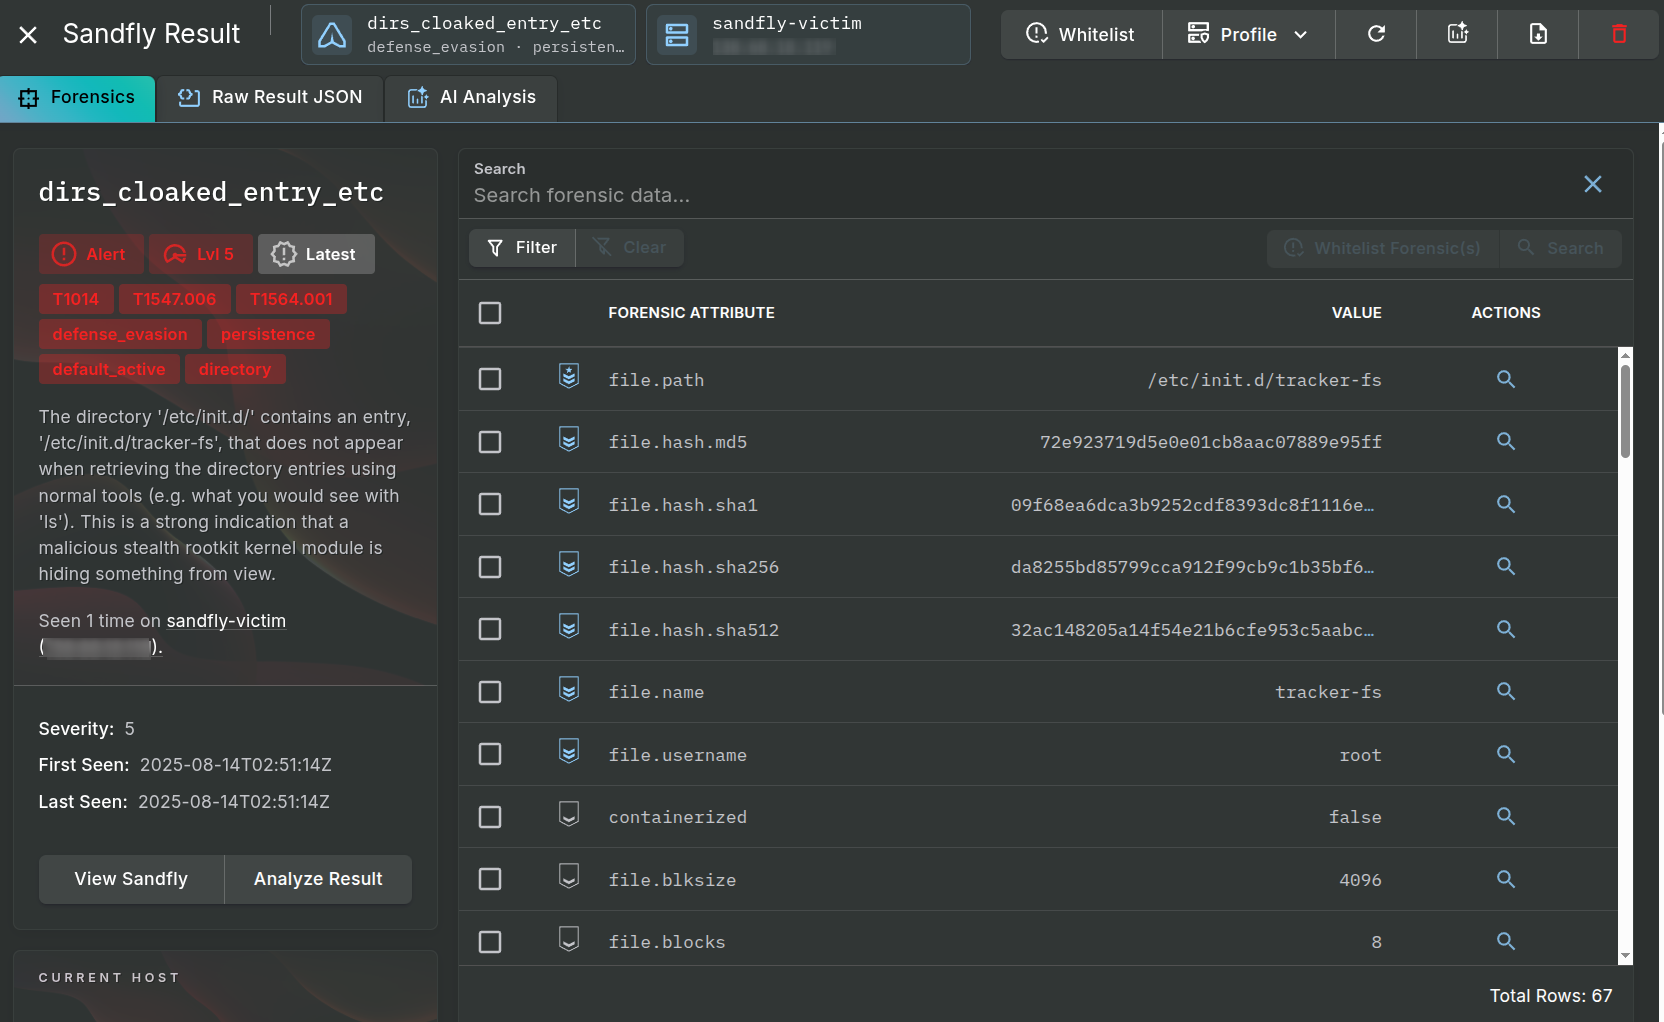Screen dimensions: 1664x1022
Task: Click the Search button beside Whitelist Forensic(s)
Action: tap(1561, 248)
